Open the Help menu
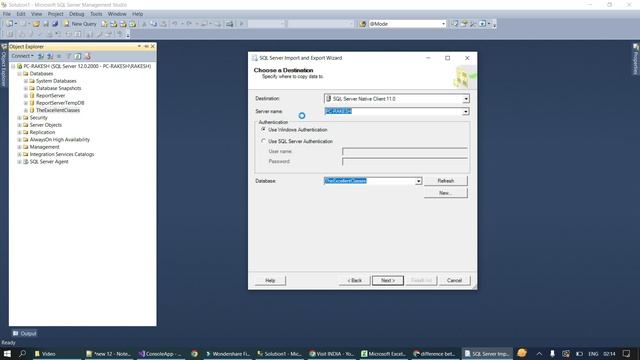This screenshot has height=360, width=640. click(x=138, y=14)
